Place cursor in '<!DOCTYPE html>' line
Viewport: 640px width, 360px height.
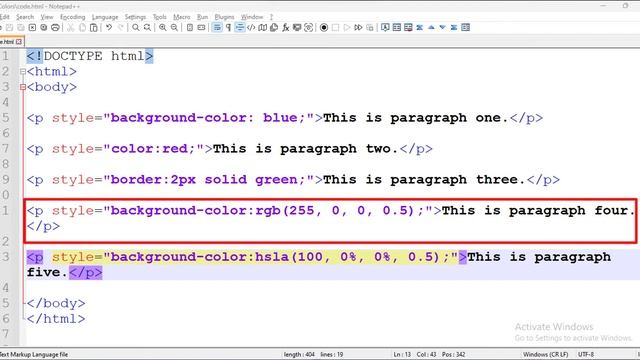(x=90, y=56)
